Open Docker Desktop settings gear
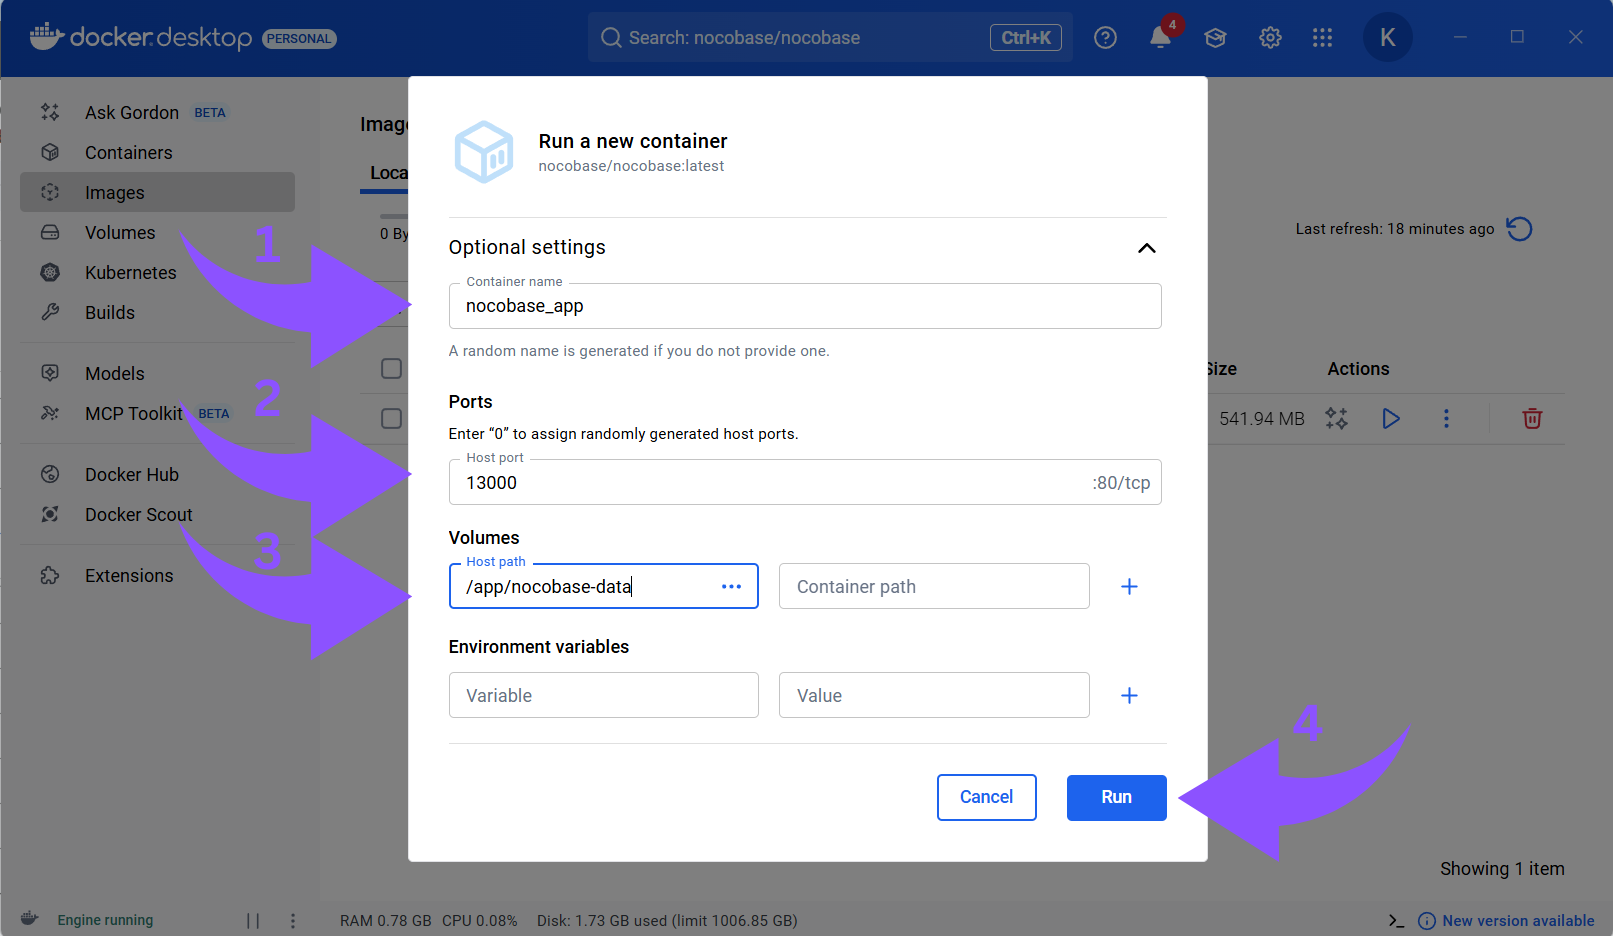Screen dimensions: 1613x936 tap(1270, 38)
